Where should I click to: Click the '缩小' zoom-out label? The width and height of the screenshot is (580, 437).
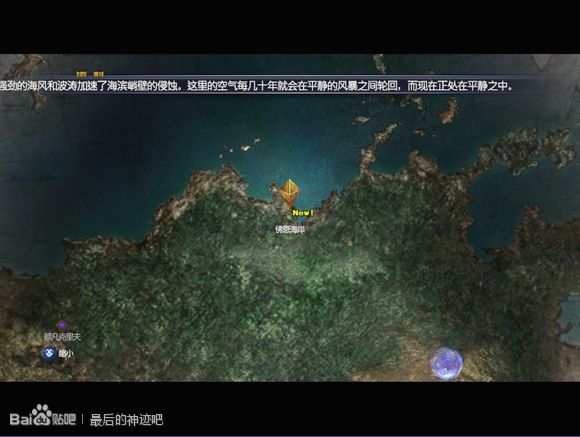pyautogui.click(x=66, y=353)
